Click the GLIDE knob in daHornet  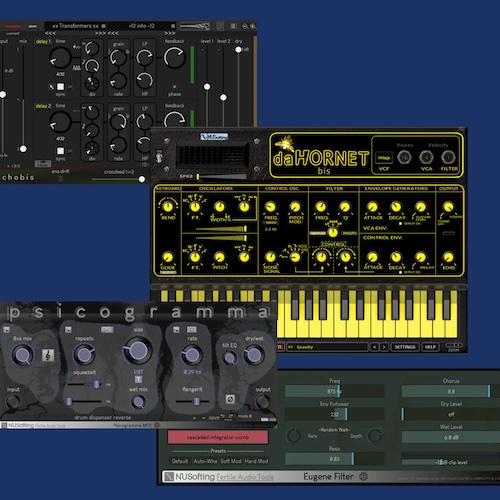[168, 257]
